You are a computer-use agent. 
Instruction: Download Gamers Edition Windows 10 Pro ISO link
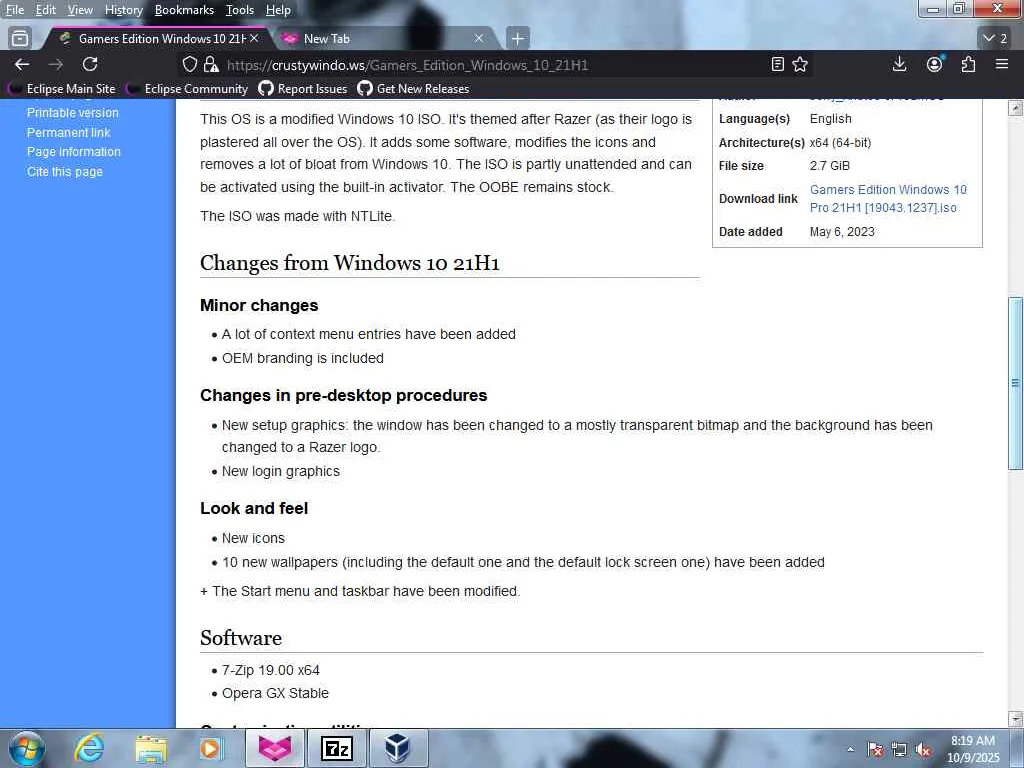888,199
